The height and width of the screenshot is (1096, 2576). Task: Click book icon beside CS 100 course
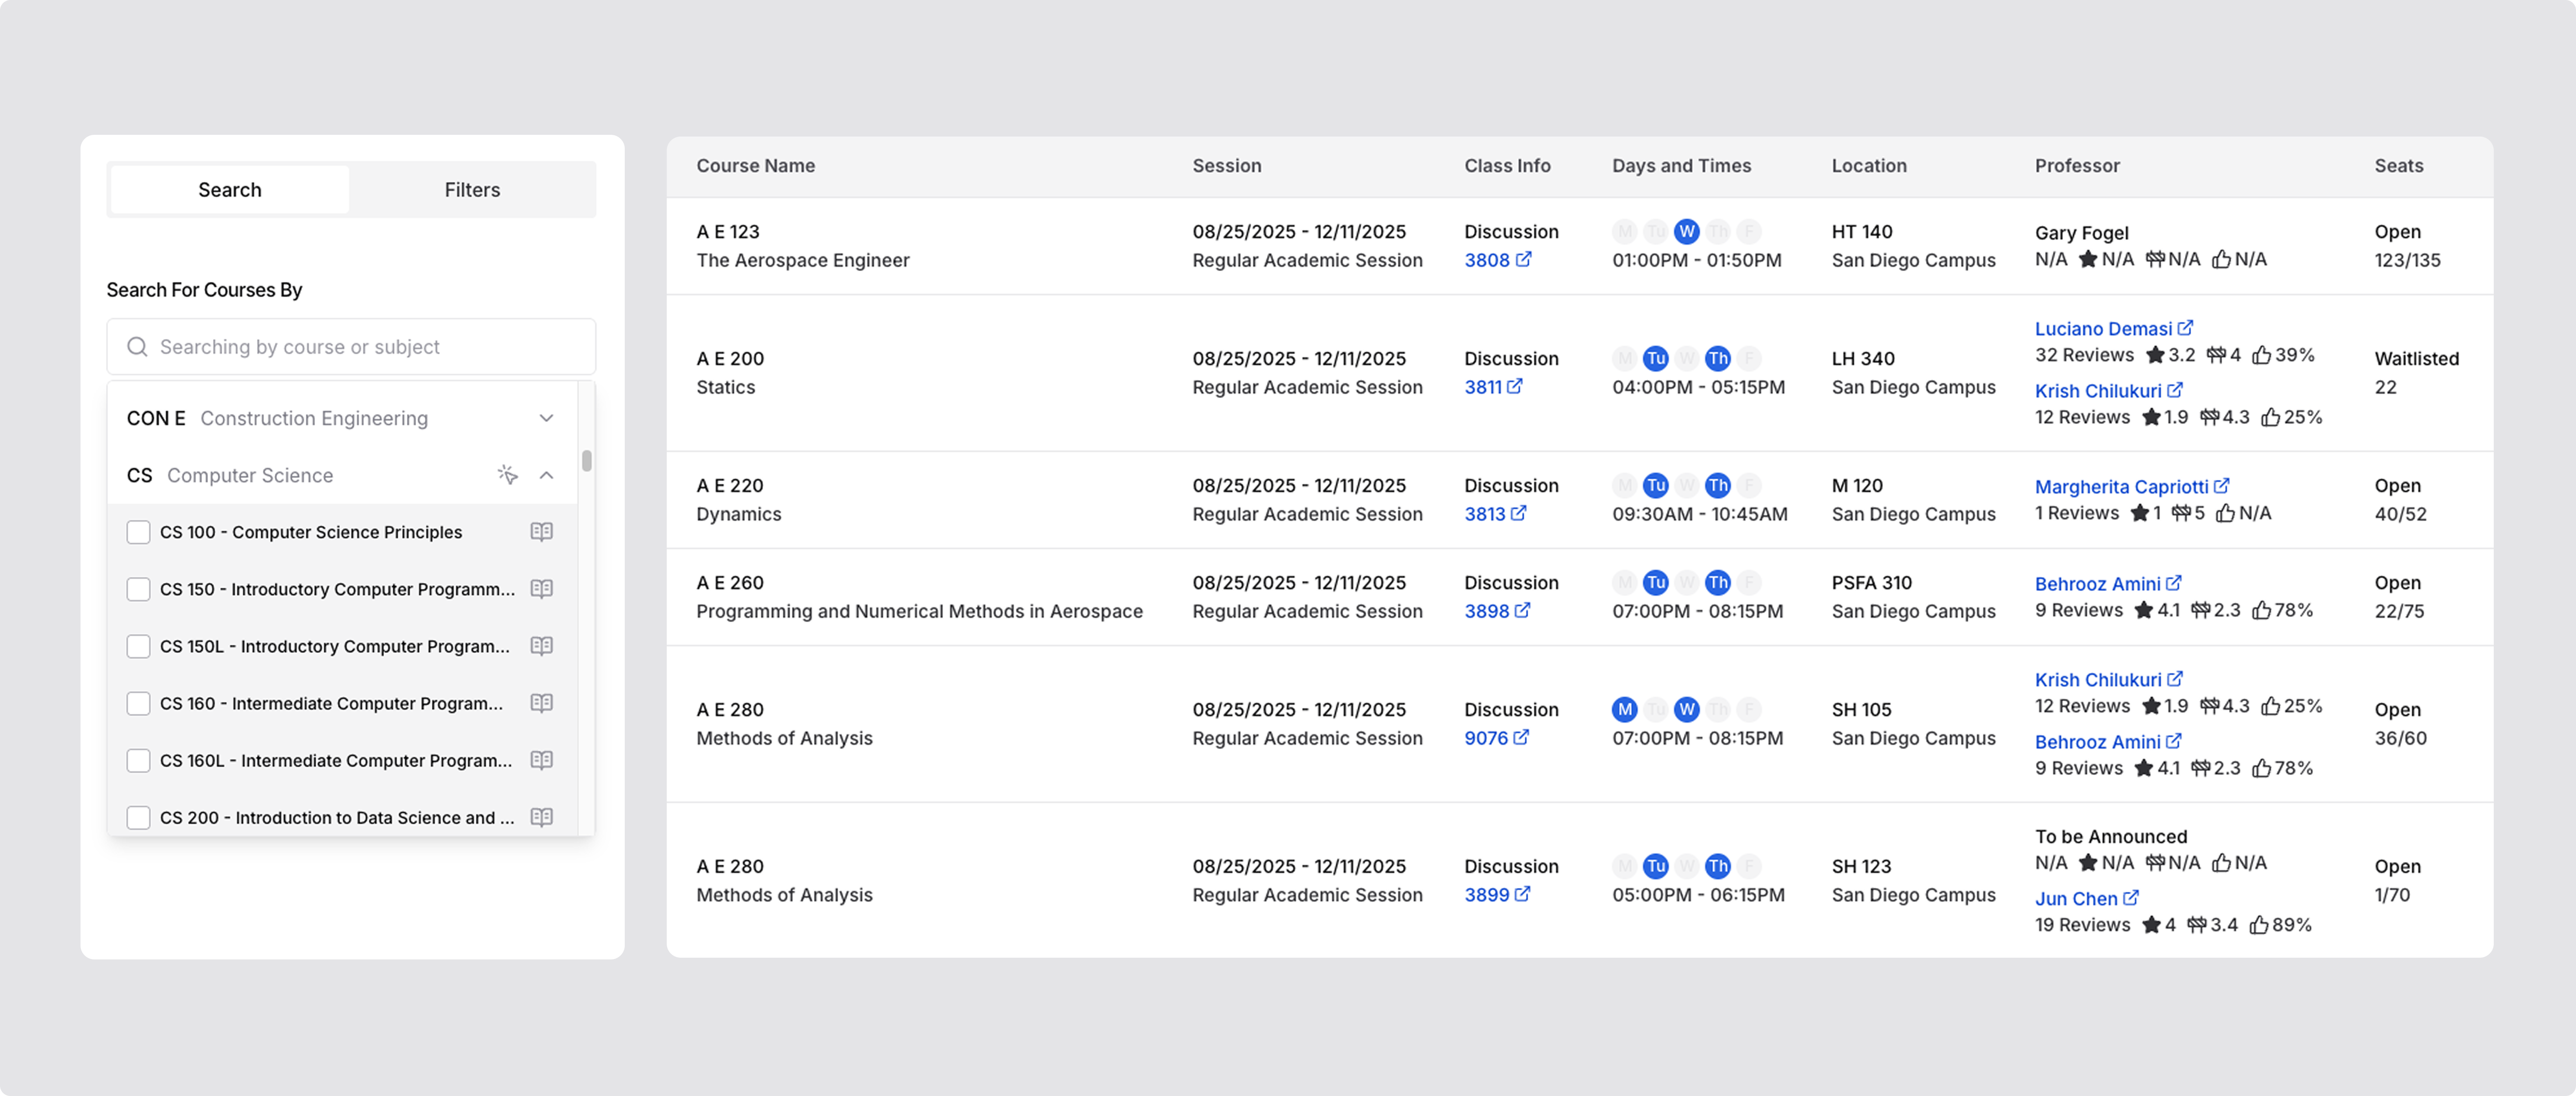click(541, 532)
